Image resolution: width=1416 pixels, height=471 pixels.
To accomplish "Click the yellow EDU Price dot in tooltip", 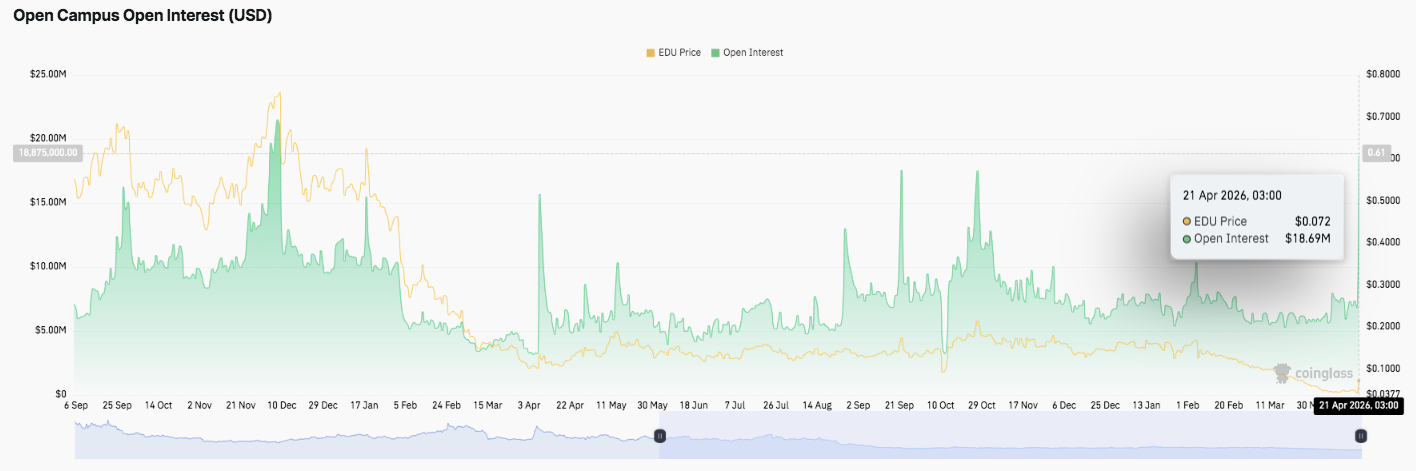I will [x=1187, y=221].
